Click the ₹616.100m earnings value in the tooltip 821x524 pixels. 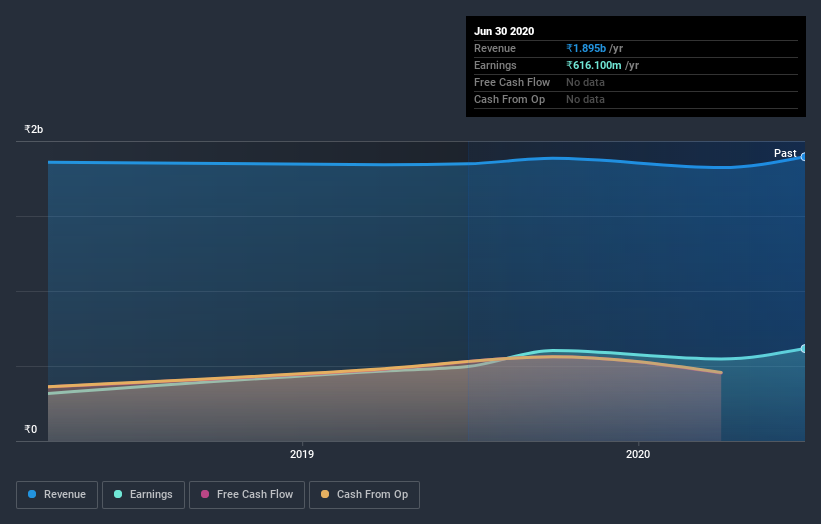[594, 65]
